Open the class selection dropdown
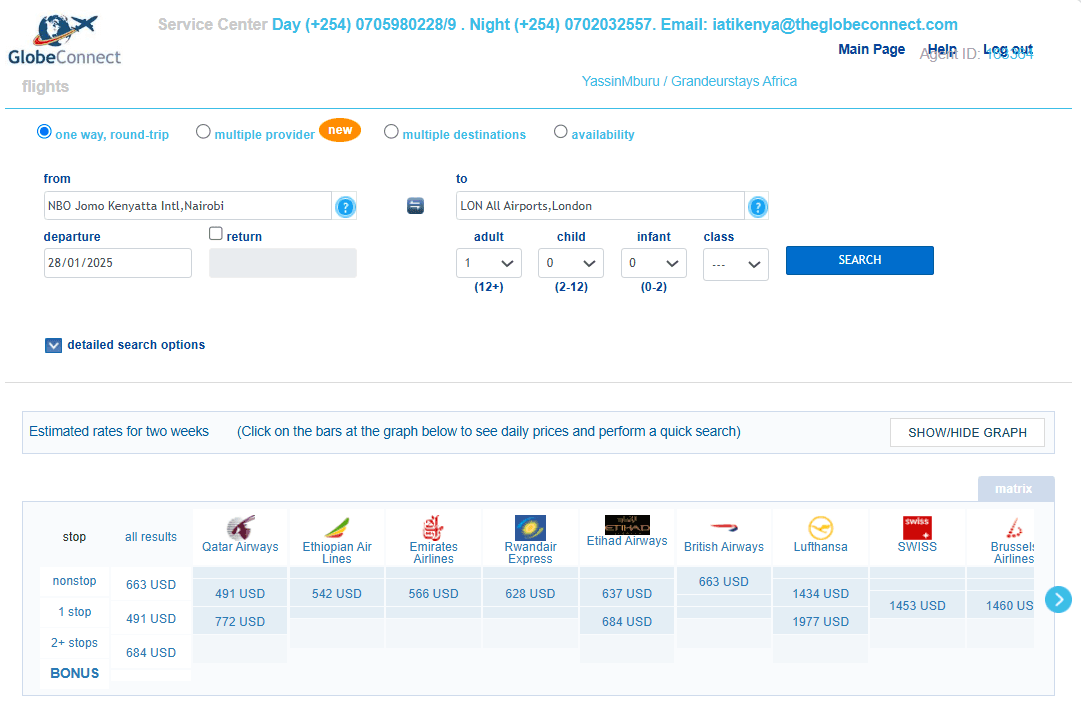Image resolution: width=1081 pixels, height=702 pixels. (x=736, y=264)
